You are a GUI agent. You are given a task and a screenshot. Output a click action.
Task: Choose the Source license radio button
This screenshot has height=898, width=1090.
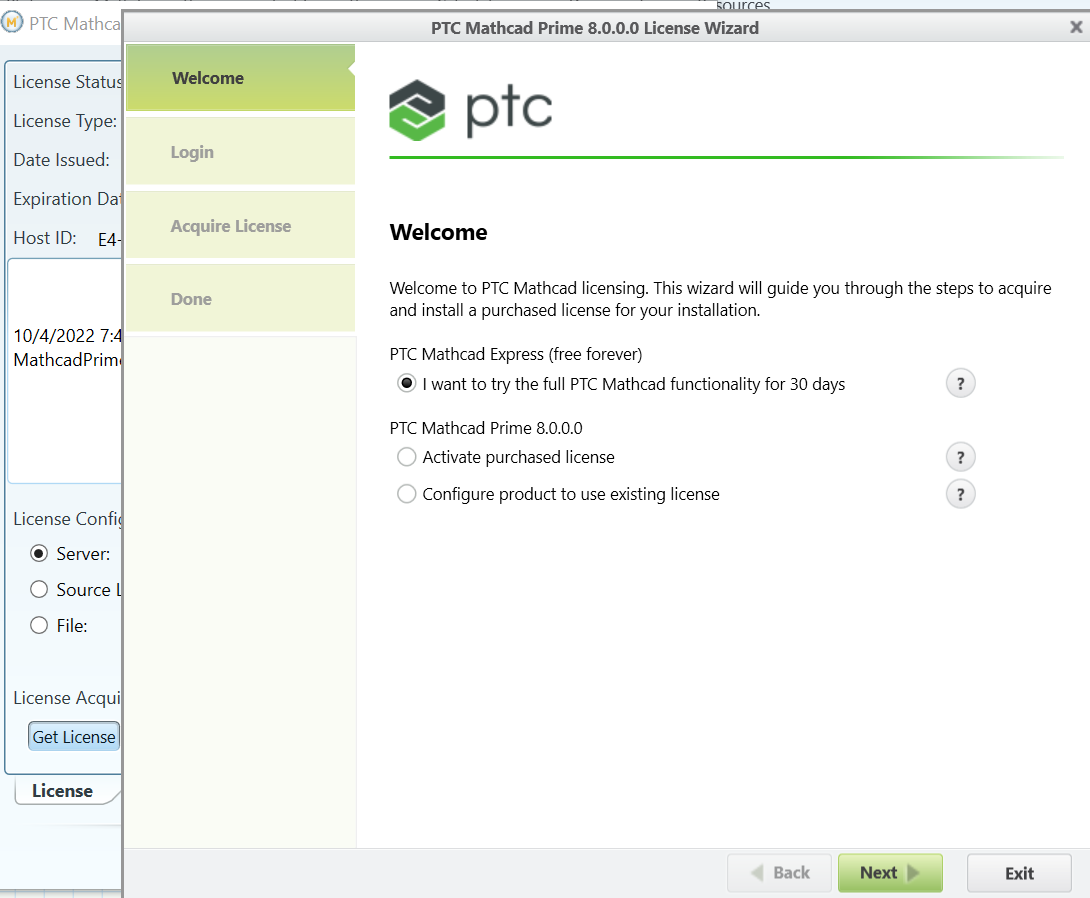tap(37, 589)
